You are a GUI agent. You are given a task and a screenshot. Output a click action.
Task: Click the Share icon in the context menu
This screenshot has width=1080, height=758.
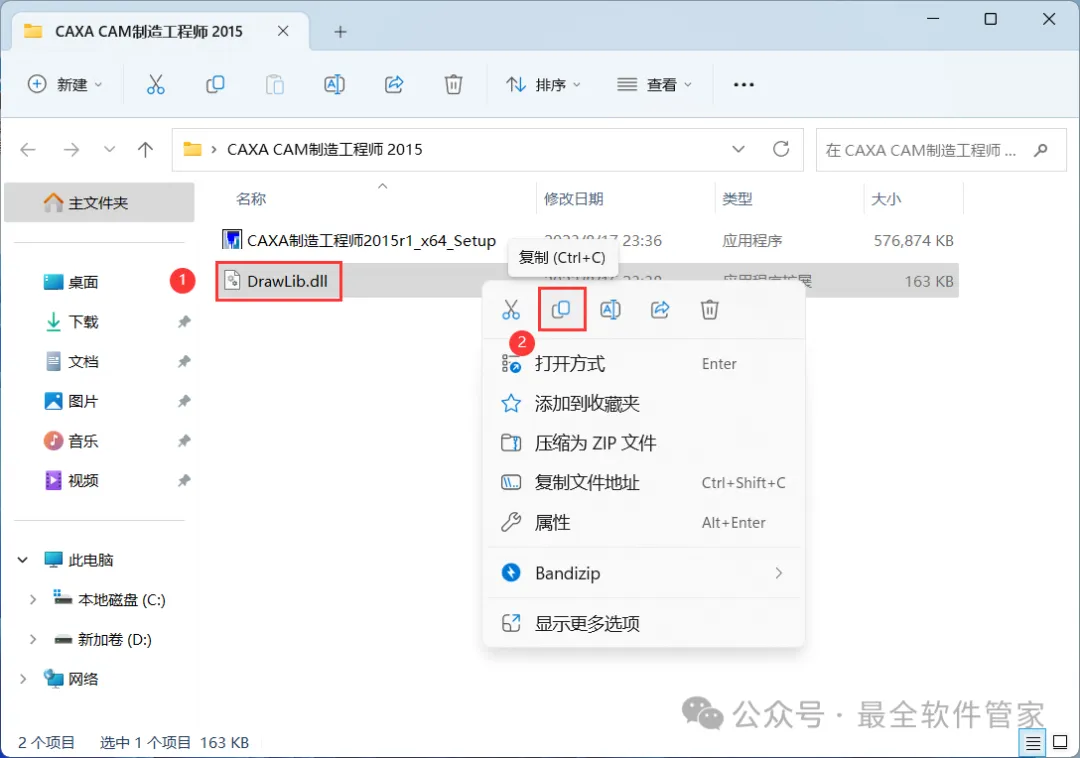[660, 310]
